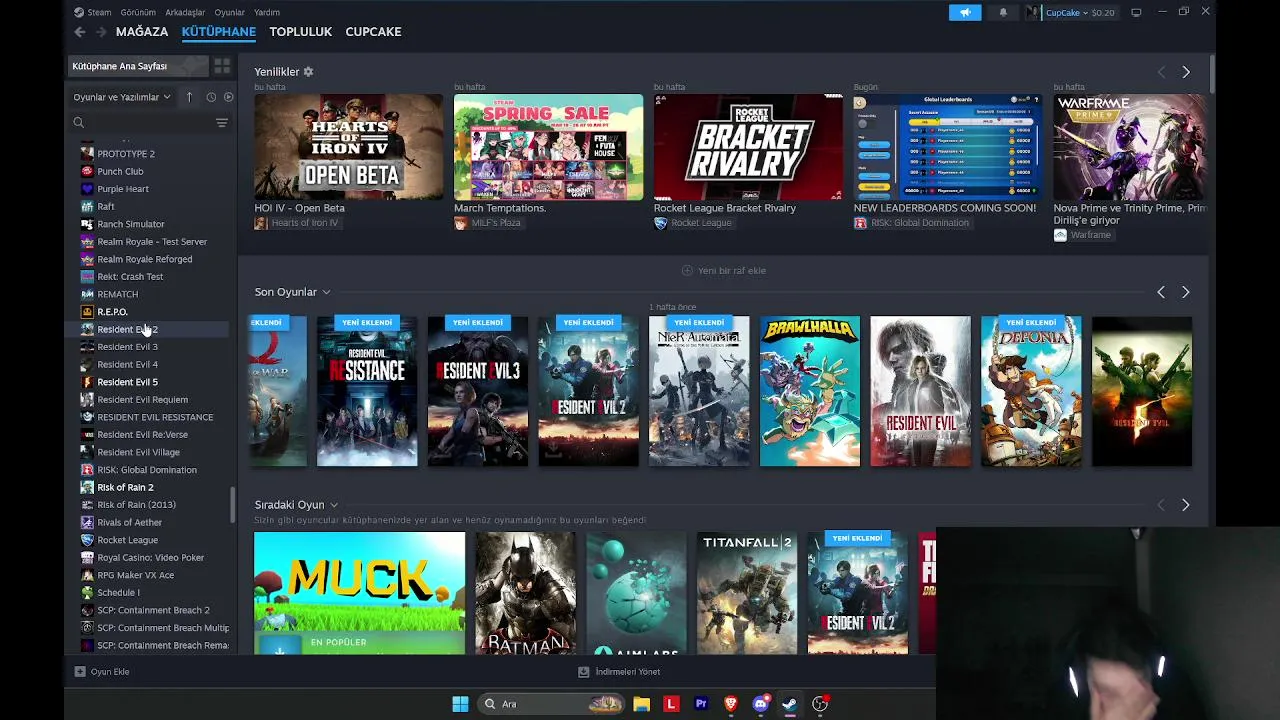Screen dimensions: 1280x720
Task: Filter by ready-to-play icon
Action: coord(228,97)
